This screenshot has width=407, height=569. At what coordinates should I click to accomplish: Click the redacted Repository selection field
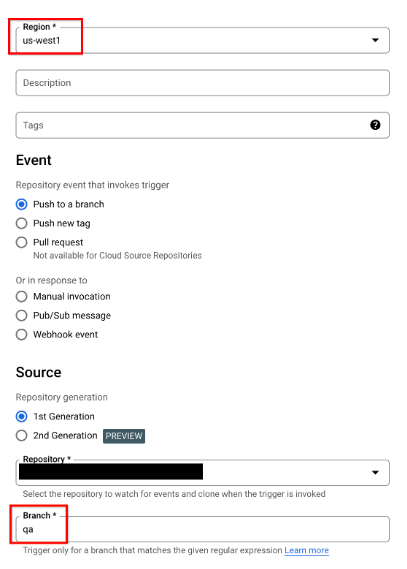coord(111,472)
